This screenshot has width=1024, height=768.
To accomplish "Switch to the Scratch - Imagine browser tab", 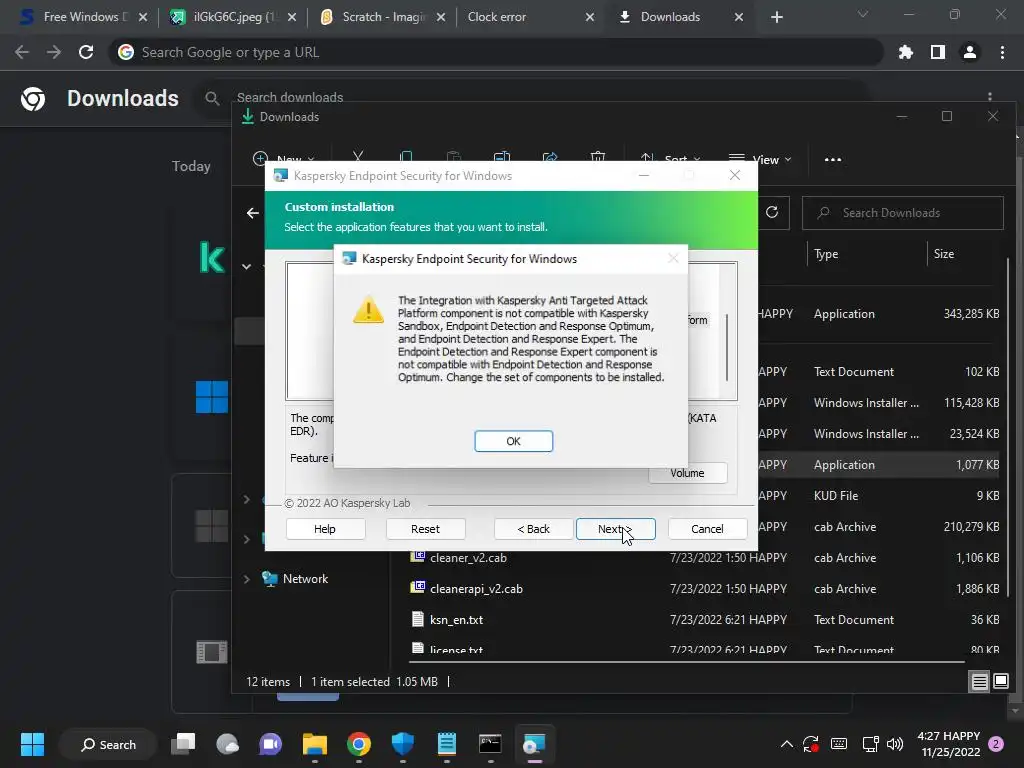I will click(383, 17).
